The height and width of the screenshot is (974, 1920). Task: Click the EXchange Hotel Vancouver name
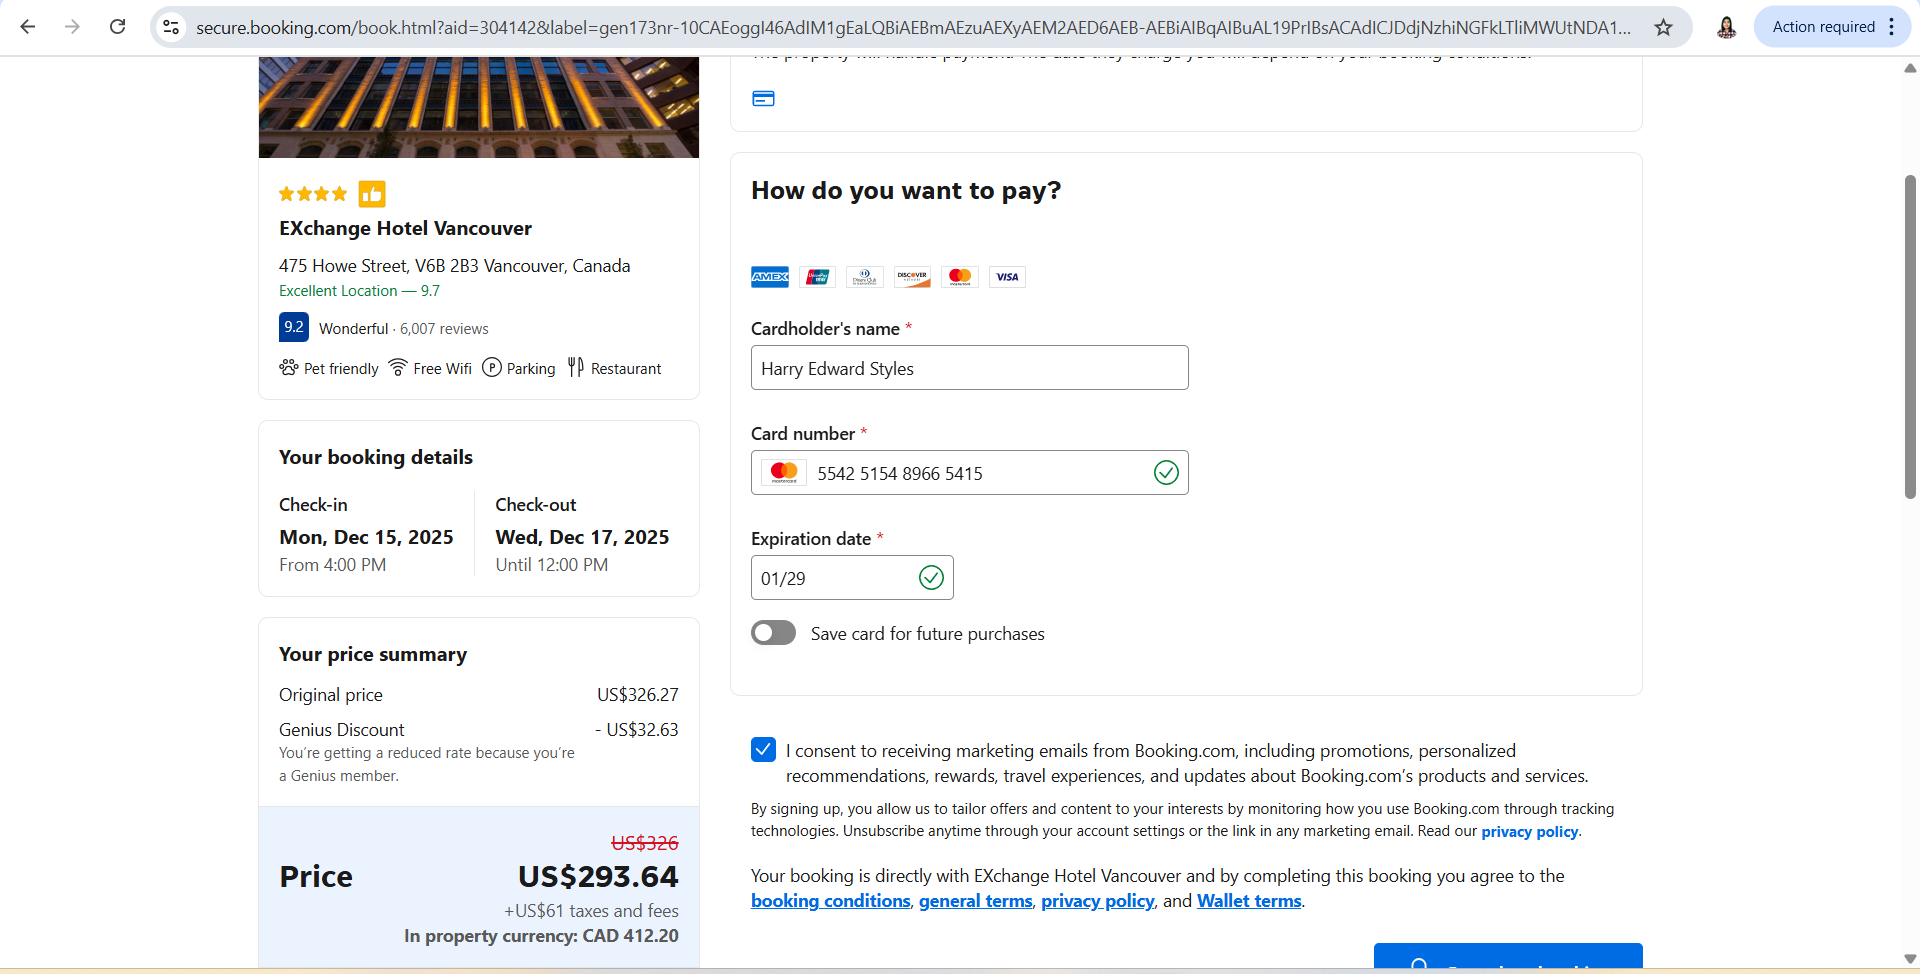[405, 229]
